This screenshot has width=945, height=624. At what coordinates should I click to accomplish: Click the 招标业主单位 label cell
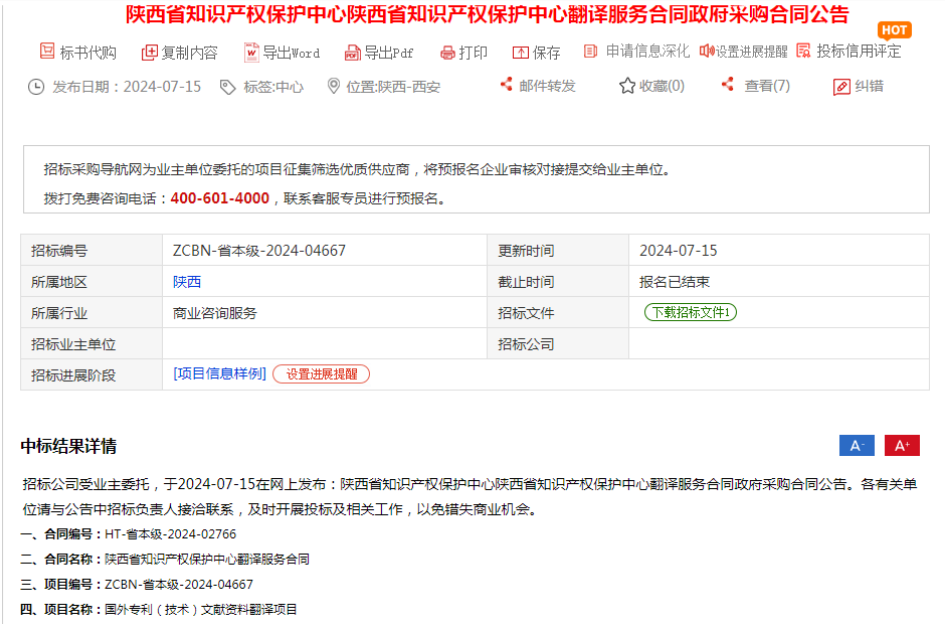tap(92, 344)
